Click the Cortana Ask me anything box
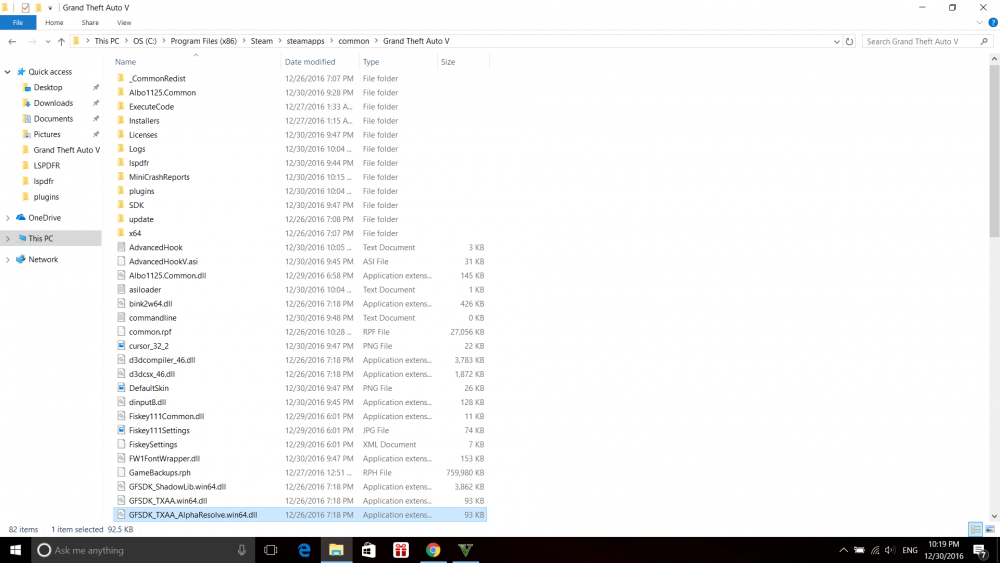 [143, 550]
